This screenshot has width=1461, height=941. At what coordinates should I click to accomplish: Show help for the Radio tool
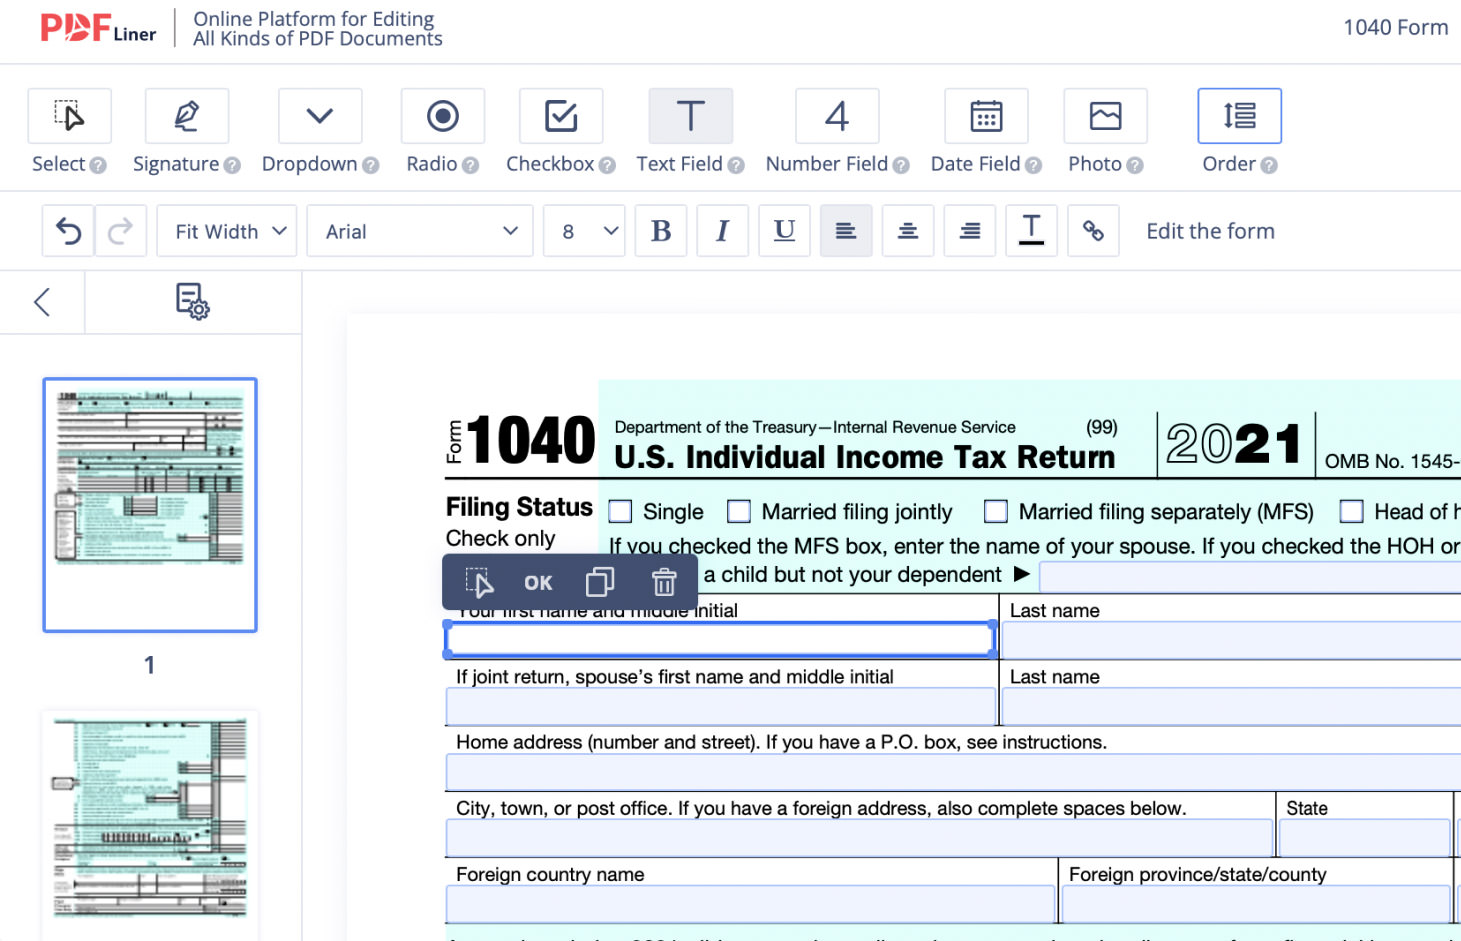471,165
